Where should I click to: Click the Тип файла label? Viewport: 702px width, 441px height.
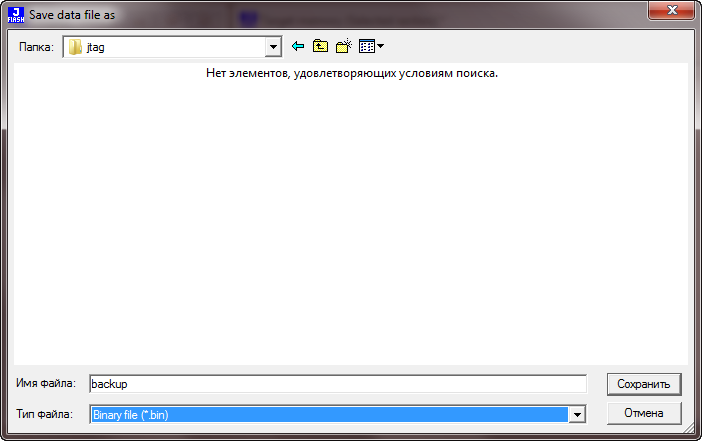pos(45,413)
